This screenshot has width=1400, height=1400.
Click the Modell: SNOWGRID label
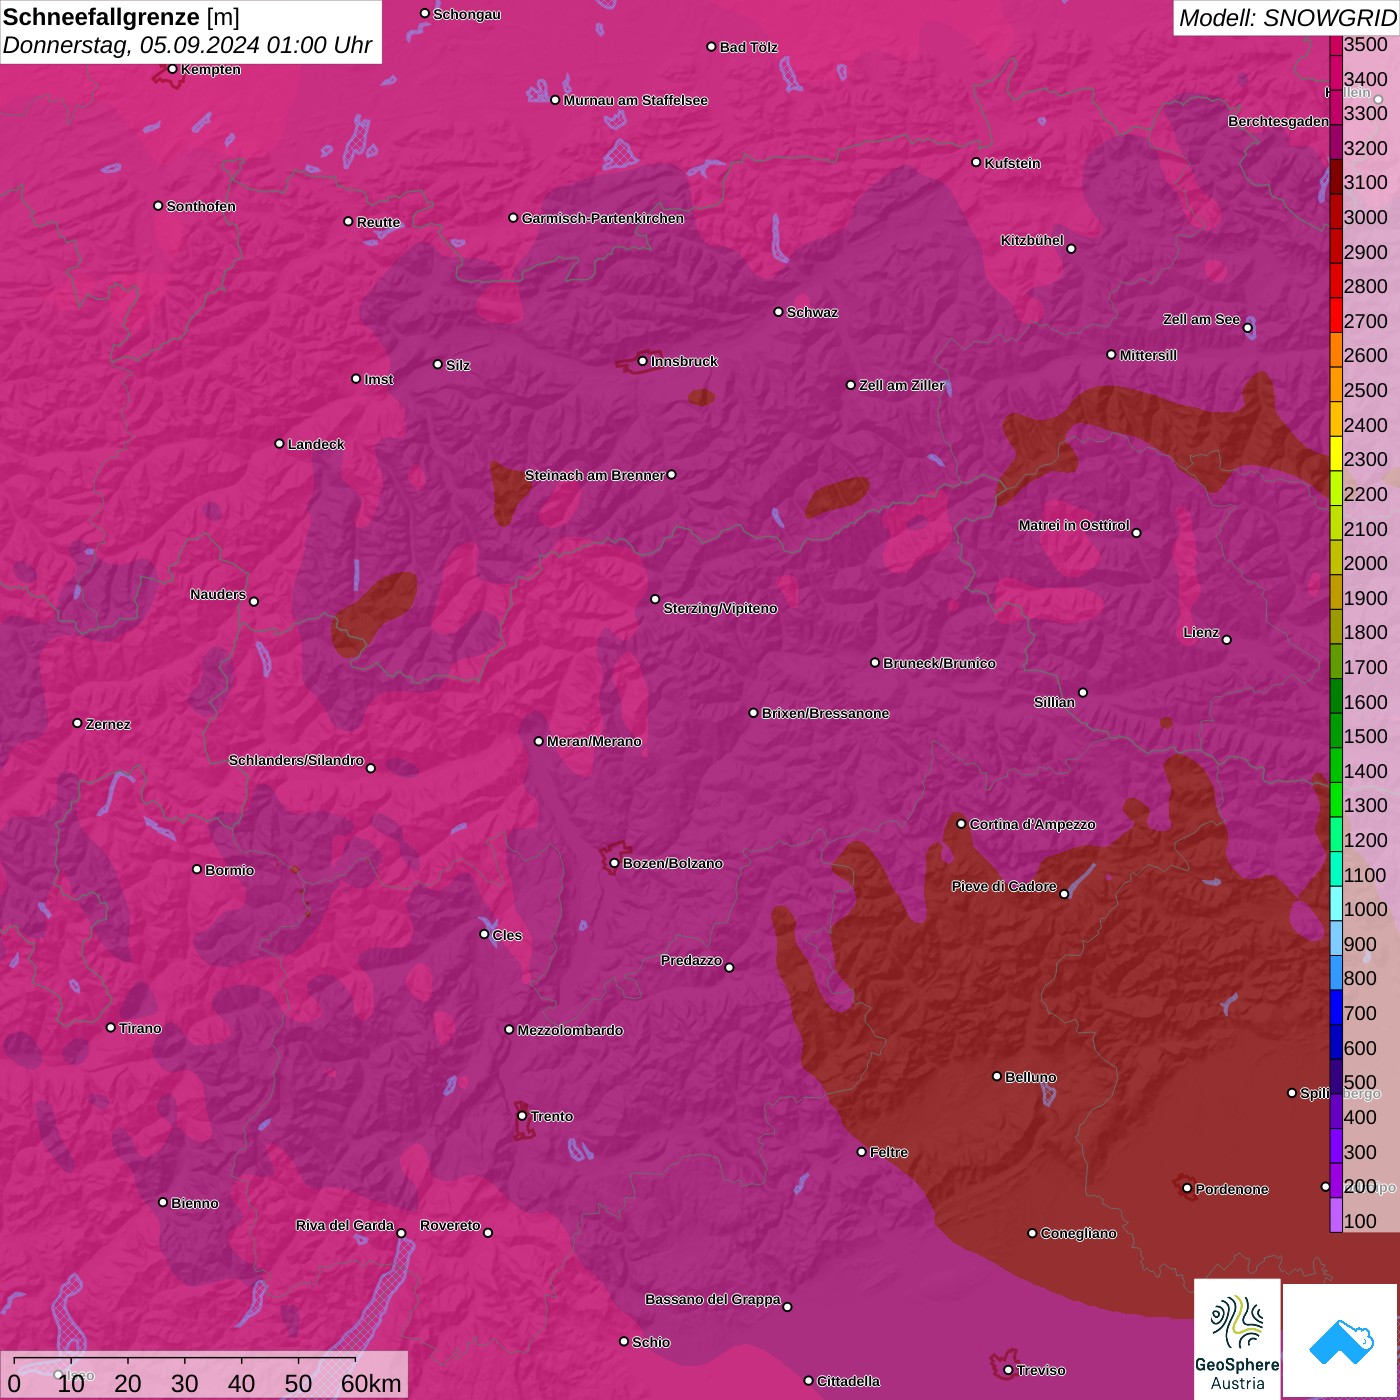coord(1287,17)
